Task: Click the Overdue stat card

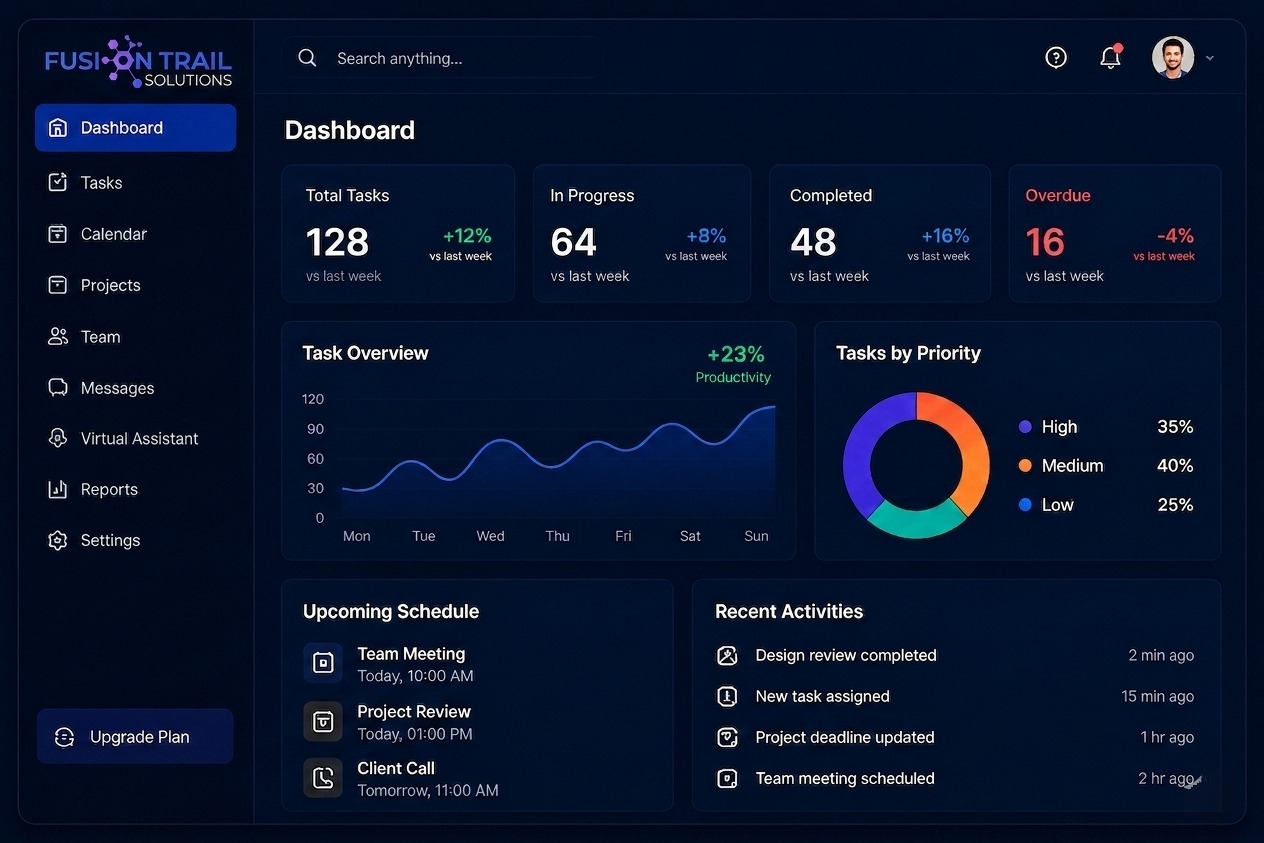Action: pyautogui.click(x=1115, y=233)
